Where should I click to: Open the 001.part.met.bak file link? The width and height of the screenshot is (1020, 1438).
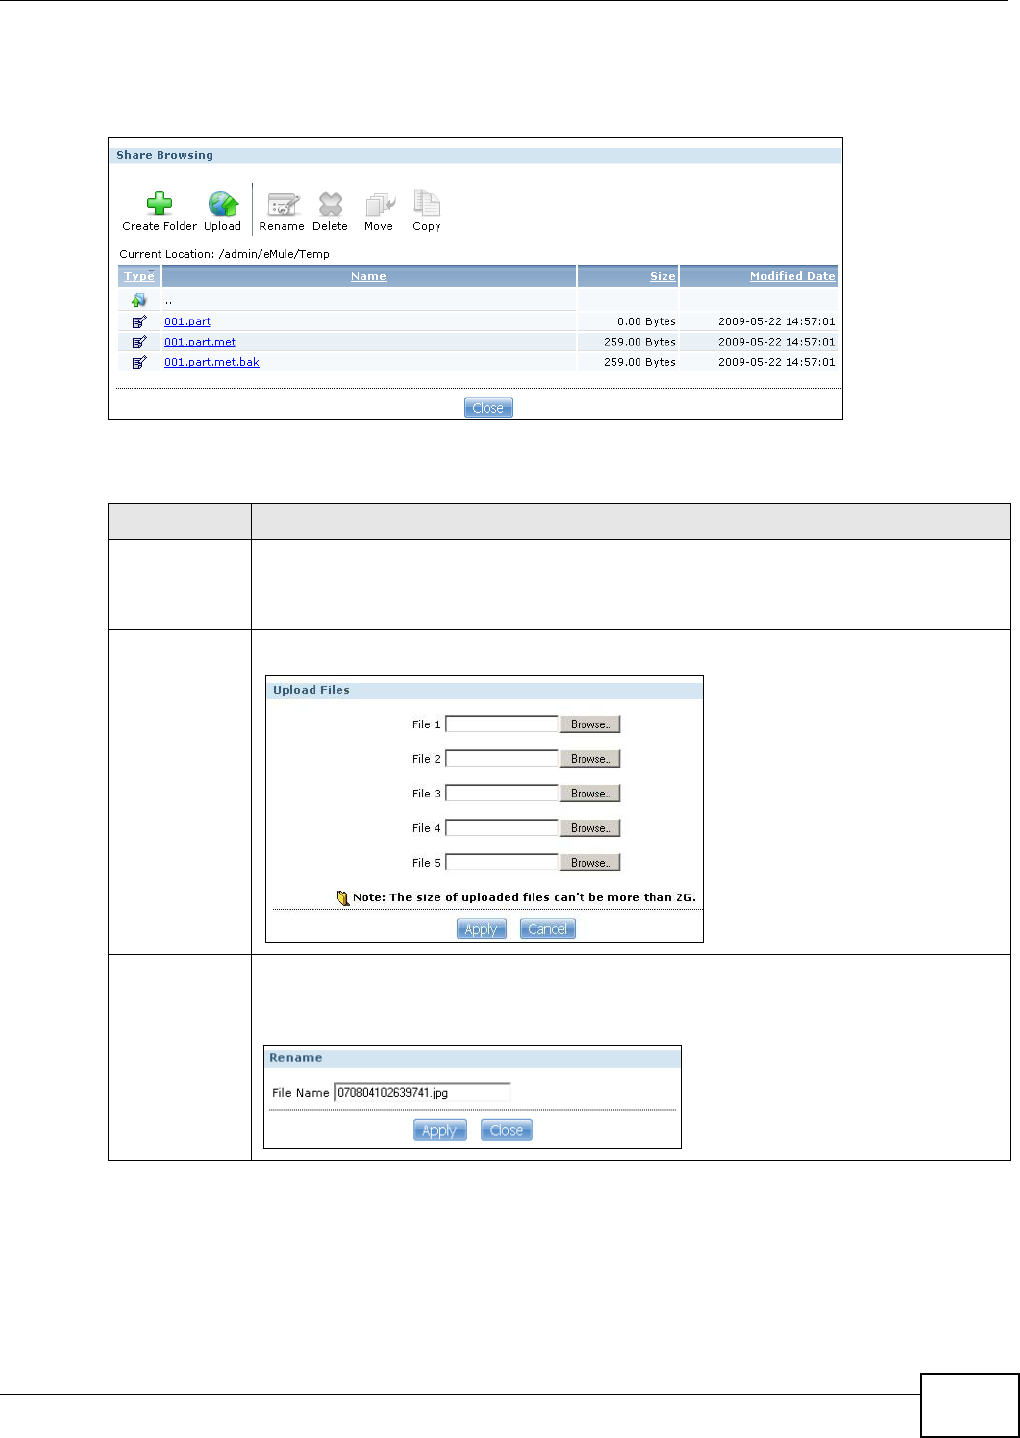pos(212,362)
